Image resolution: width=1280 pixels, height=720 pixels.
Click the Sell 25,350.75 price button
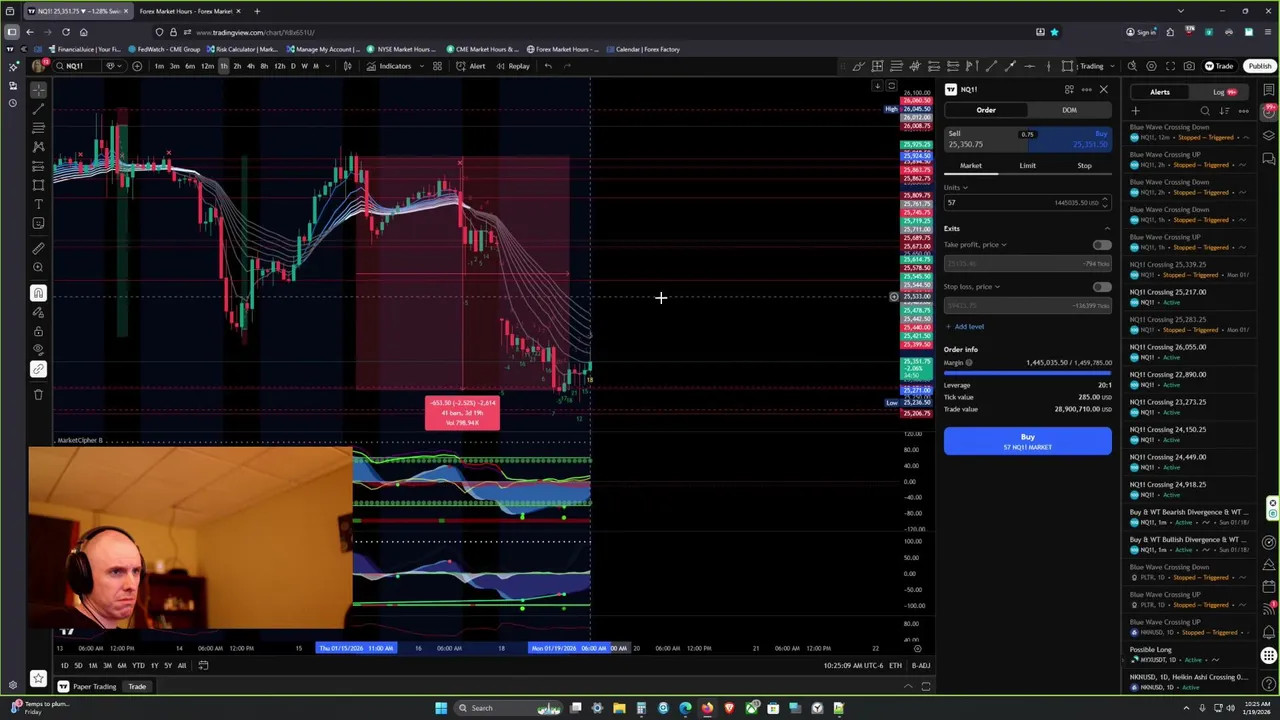tap(985, 139)
